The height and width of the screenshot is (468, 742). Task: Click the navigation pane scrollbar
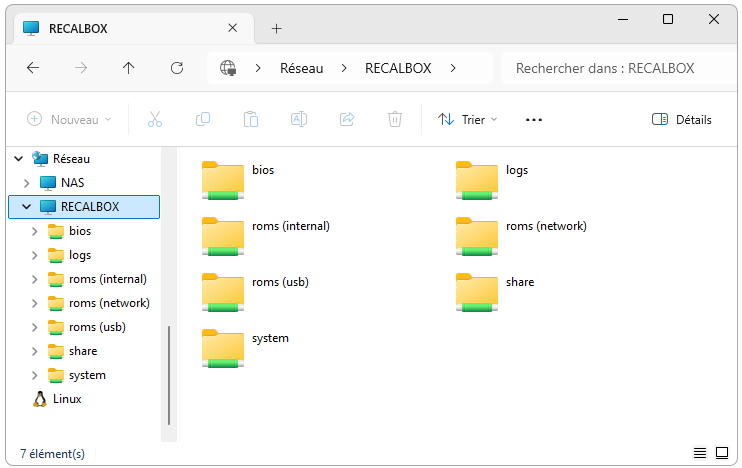tap(169, 375)
